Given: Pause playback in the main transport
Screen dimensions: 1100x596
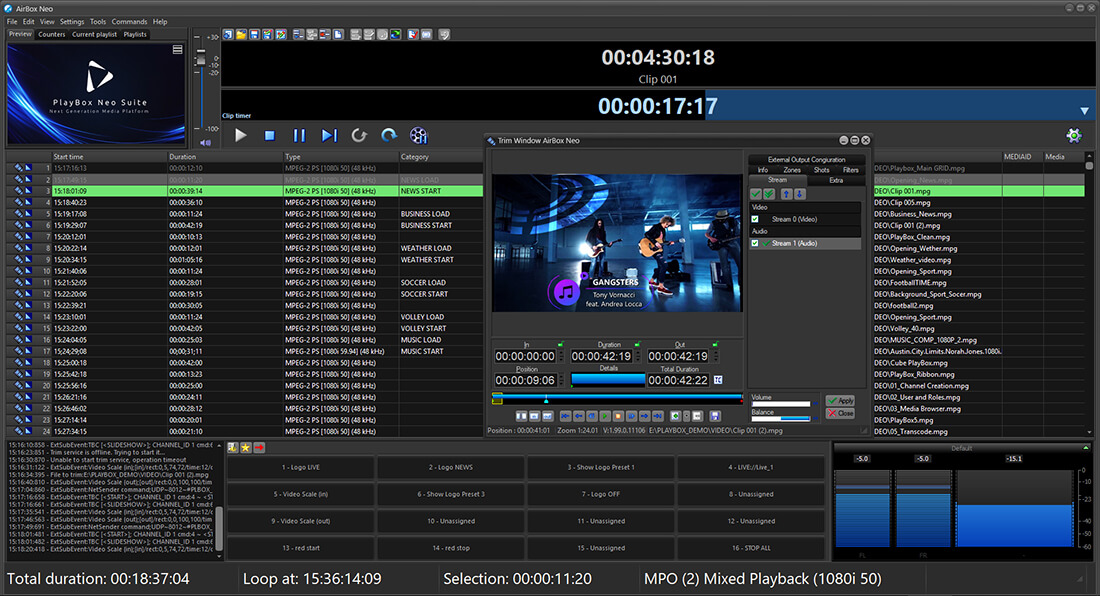Looking at the screenshot, I should (300, 135).
